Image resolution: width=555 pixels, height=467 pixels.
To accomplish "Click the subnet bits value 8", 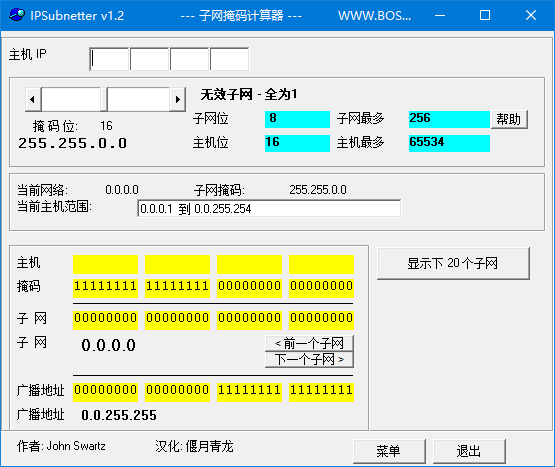I will click(297, 119).
